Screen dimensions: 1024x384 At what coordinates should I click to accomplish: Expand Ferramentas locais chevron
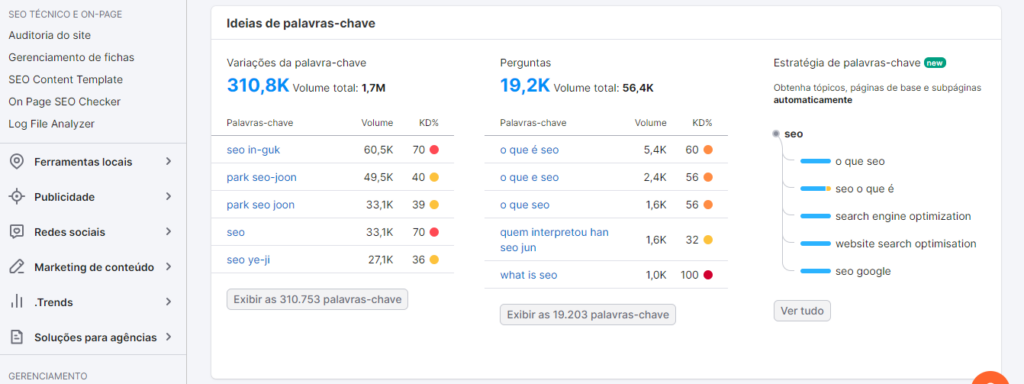pyautogui.click(x=168, y=161)
